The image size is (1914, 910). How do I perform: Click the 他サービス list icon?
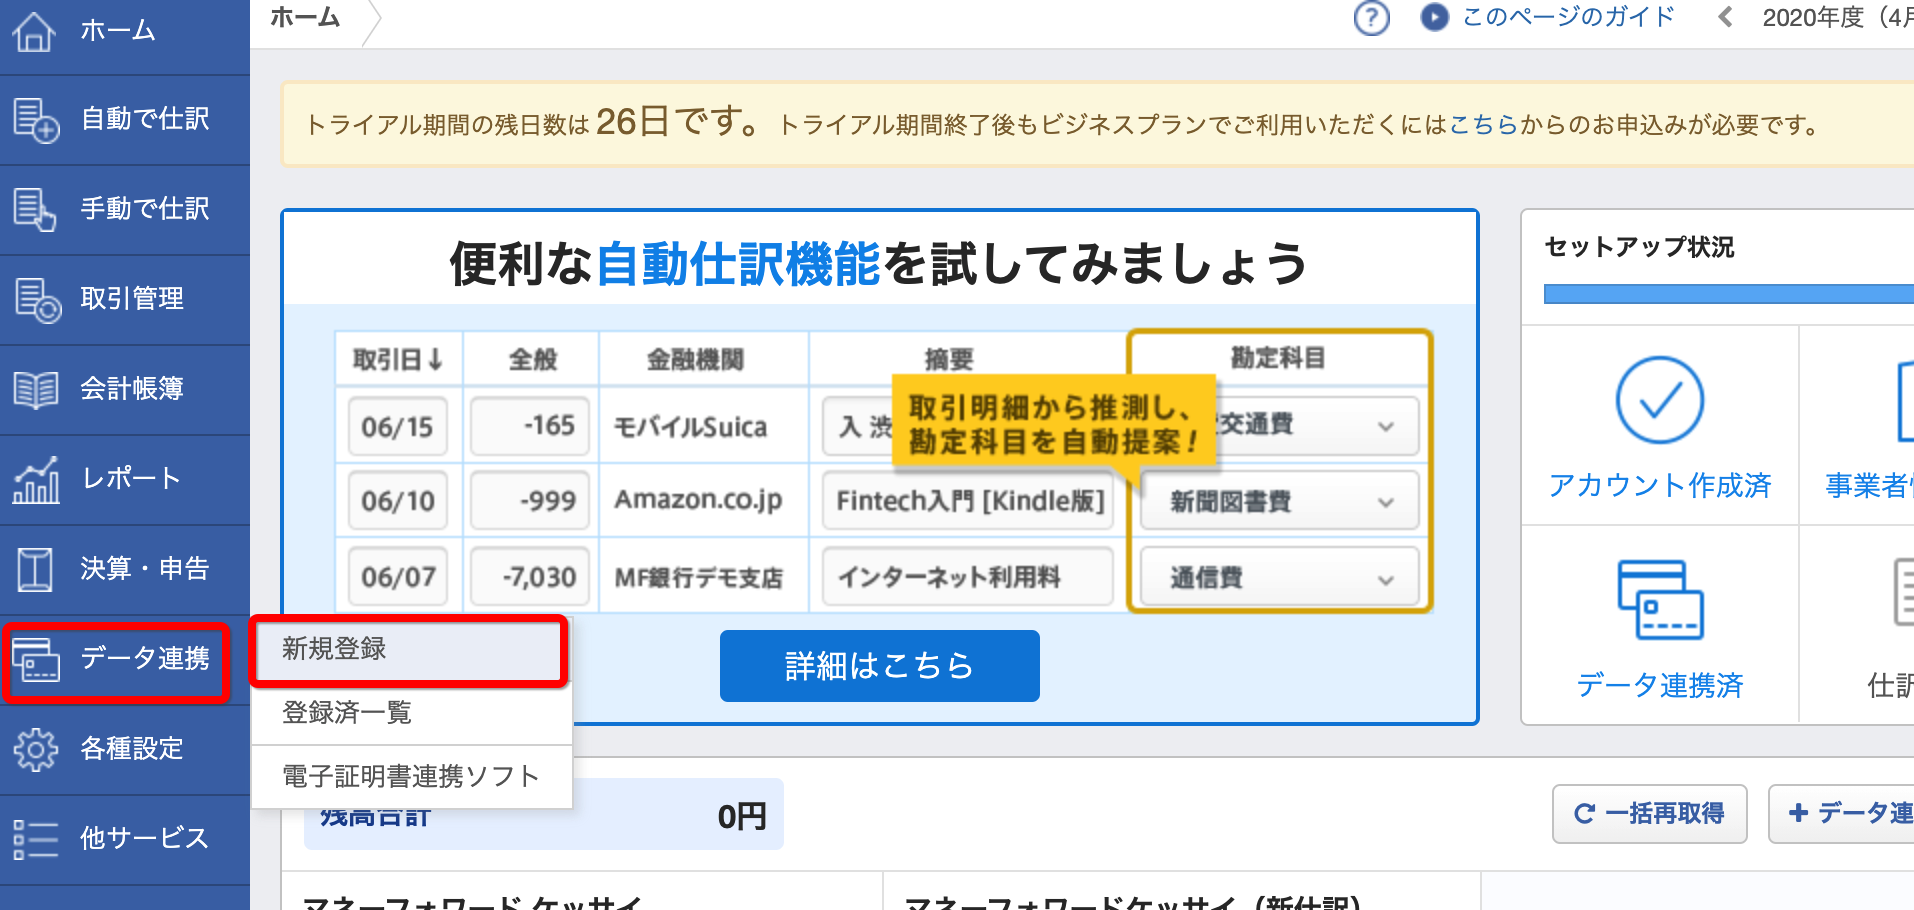(x=36, y=839)
